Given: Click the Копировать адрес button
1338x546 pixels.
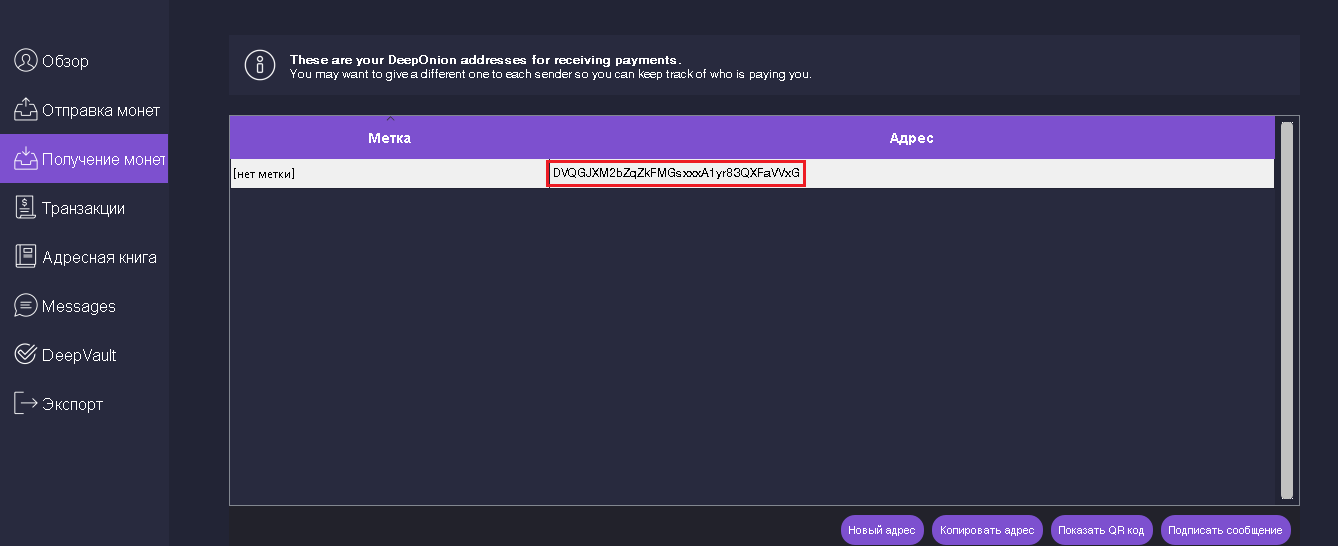Looking at the screenshot, I should pyautogui.click(x=987, y=530).
